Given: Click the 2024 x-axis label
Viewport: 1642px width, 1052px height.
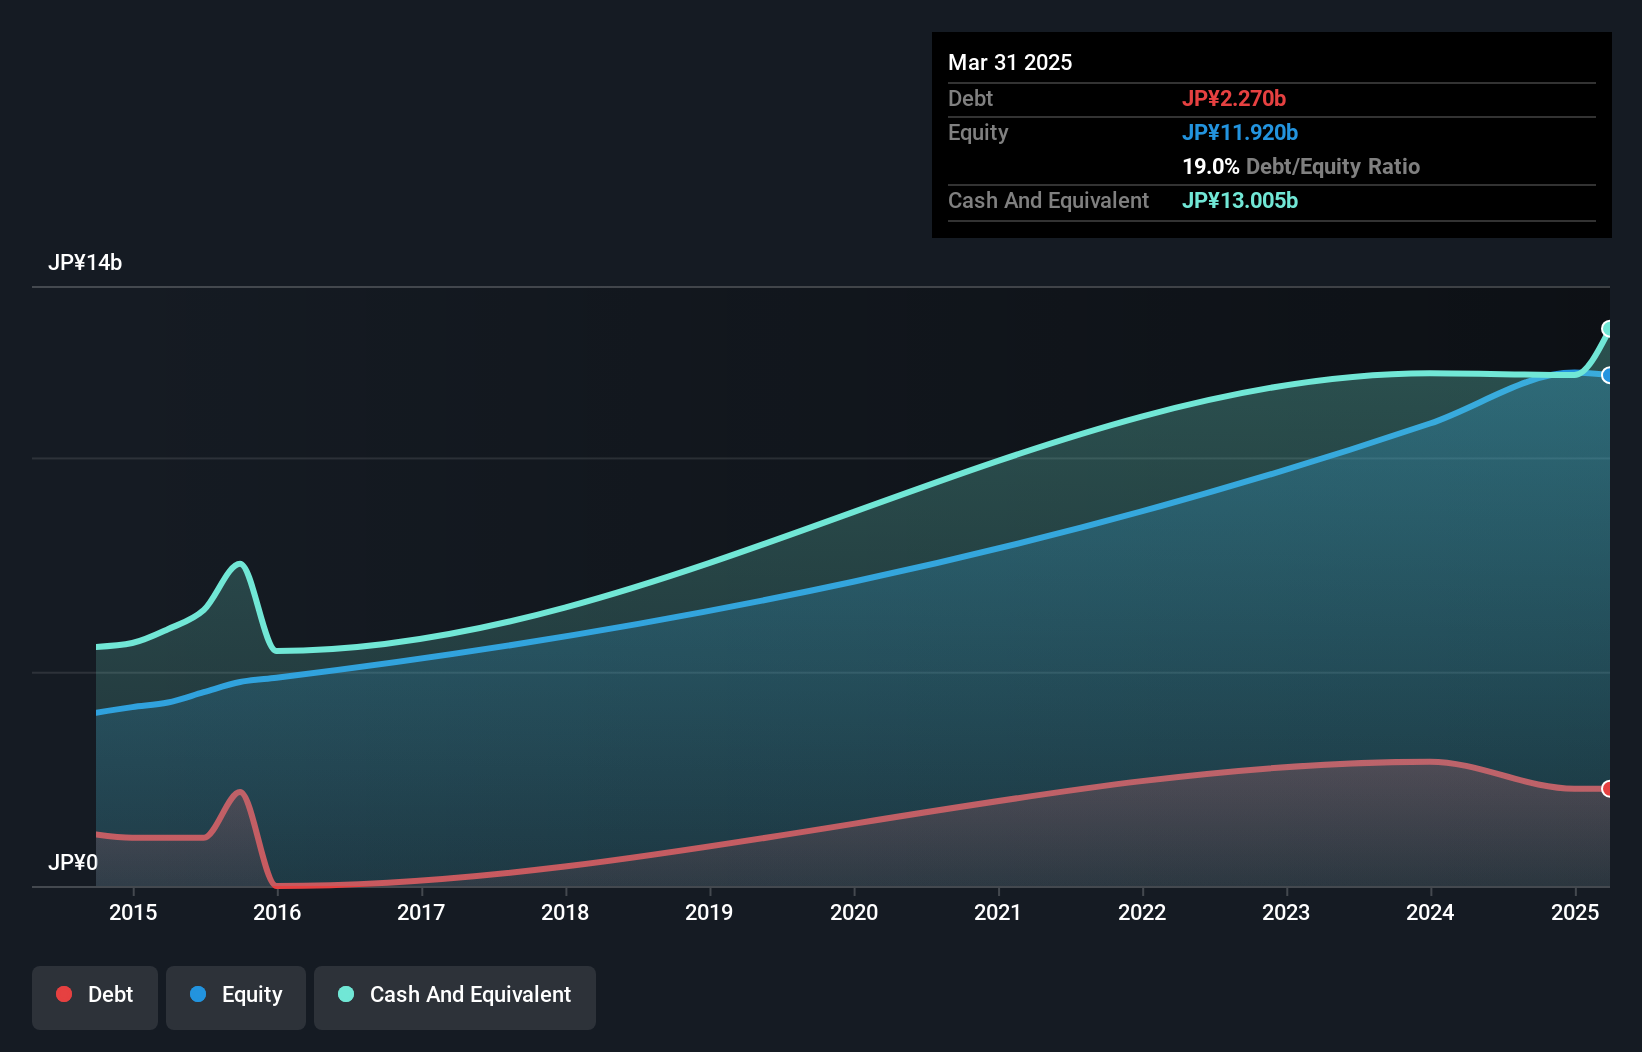Looking at the screenshot, I should point(1430,912).
